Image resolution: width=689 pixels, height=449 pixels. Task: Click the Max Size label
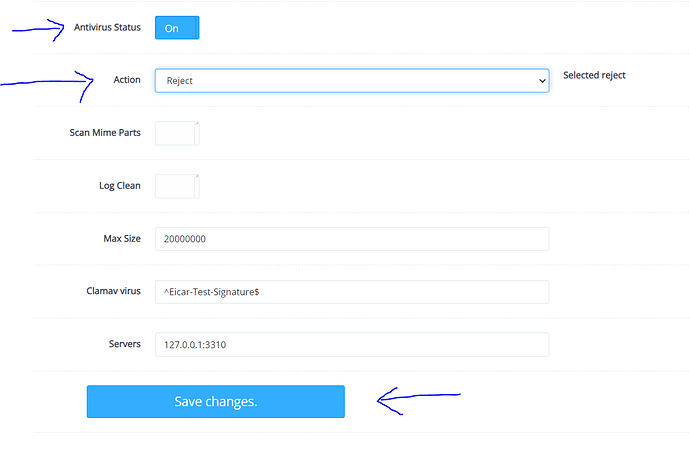coord(122,239)
